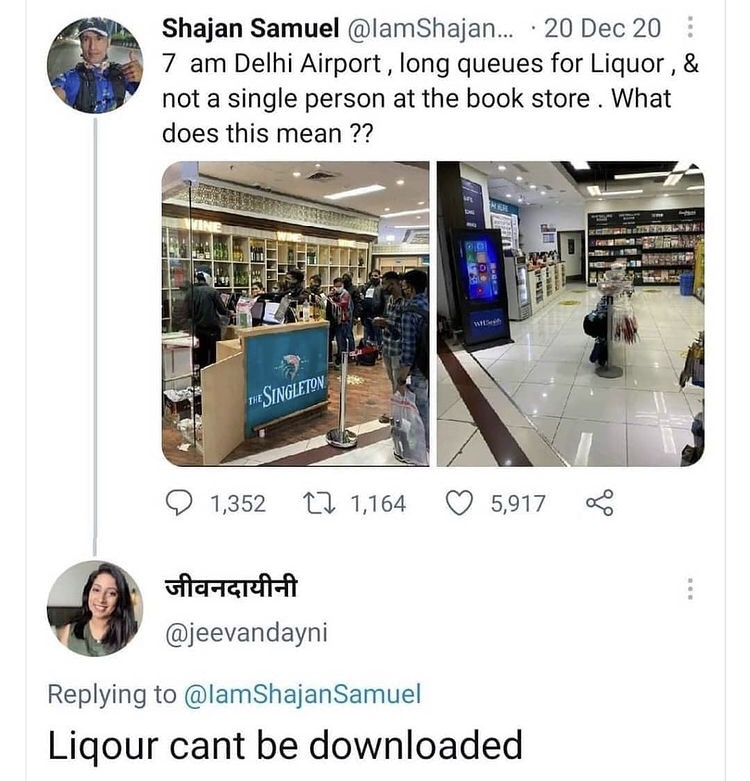Click the 5,917 likes count
The image size is (750, 781).
[518, 504]
